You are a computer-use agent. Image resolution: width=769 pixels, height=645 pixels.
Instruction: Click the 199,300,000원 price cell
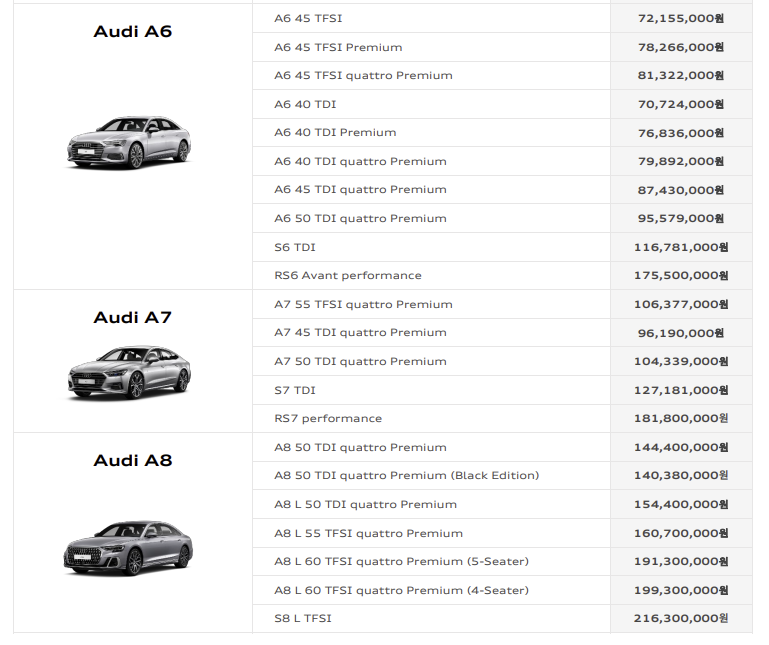[681, 590]
